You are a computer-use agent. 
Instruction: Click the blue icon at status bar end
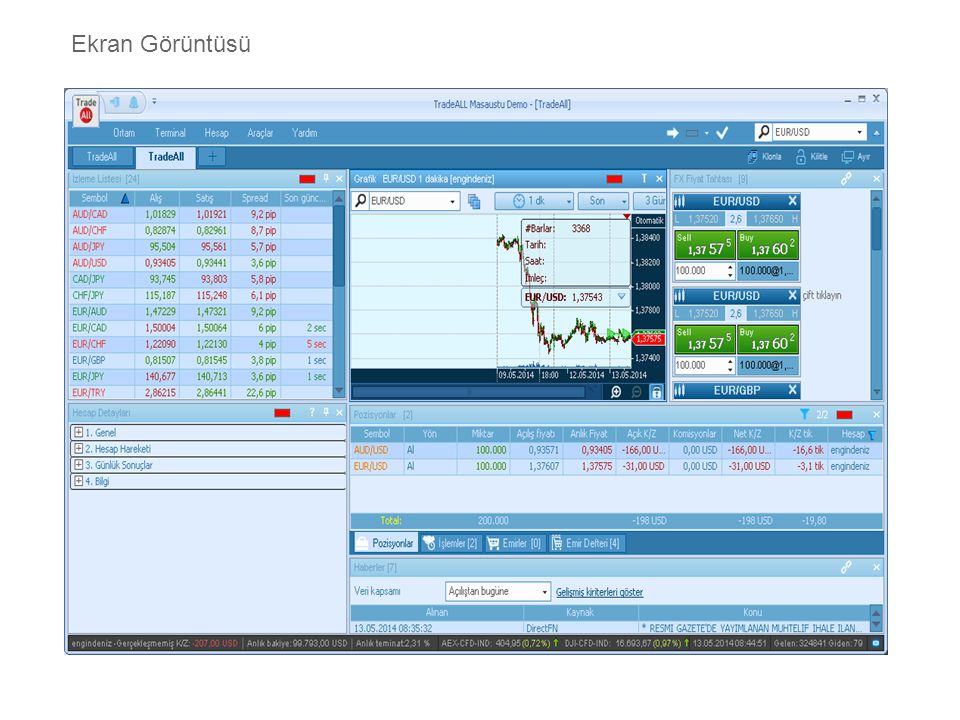[x=876, y=643]
